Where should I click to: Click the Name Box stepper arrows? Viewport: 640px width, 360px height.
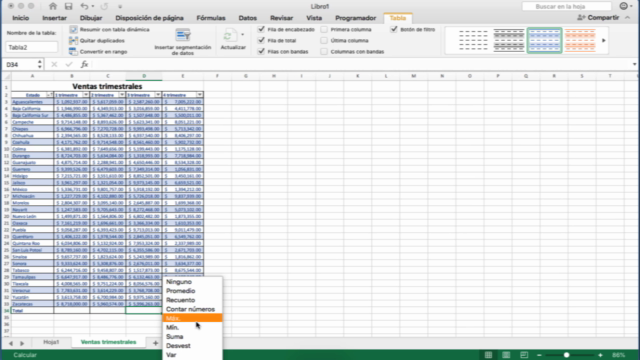pos(40,64)
